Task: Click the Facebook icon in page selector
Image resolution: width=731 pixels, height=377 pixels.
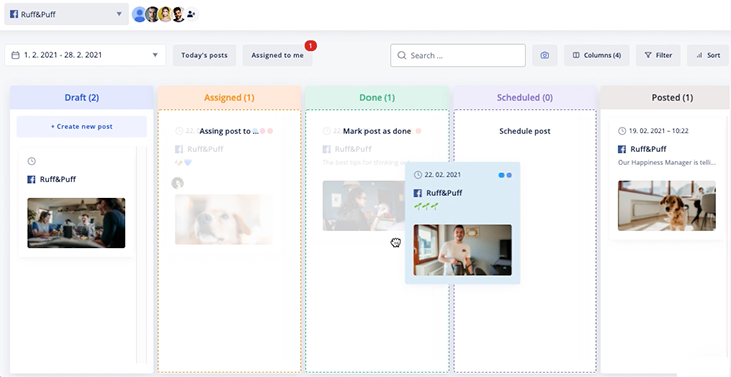Action: 14,14
